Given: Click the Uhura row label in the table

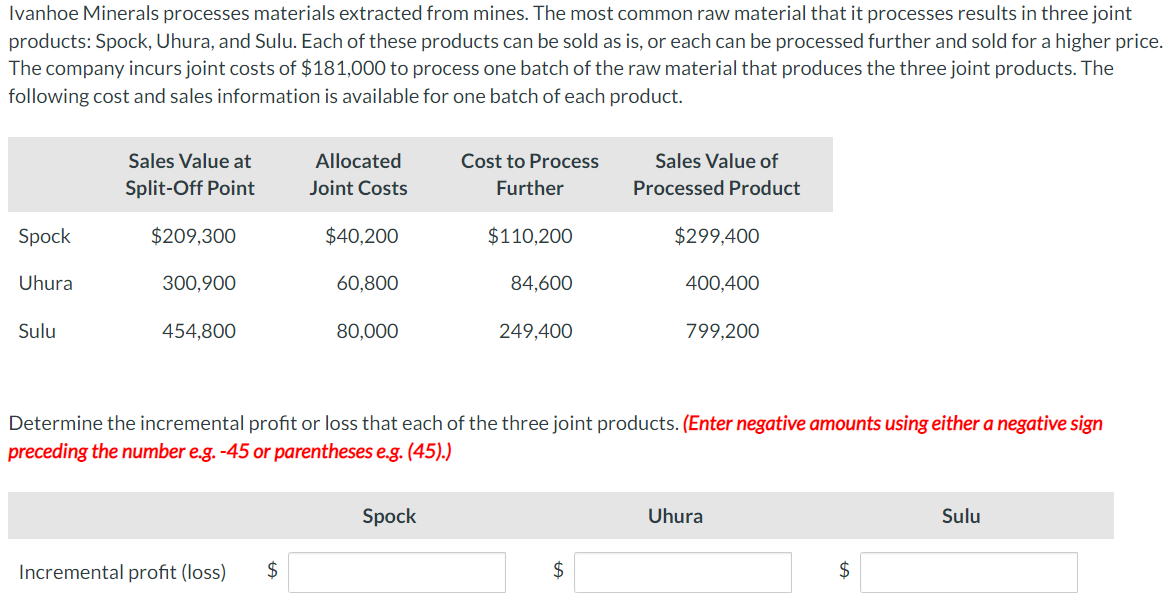Looking at the screenshot, I should point(46,284).
